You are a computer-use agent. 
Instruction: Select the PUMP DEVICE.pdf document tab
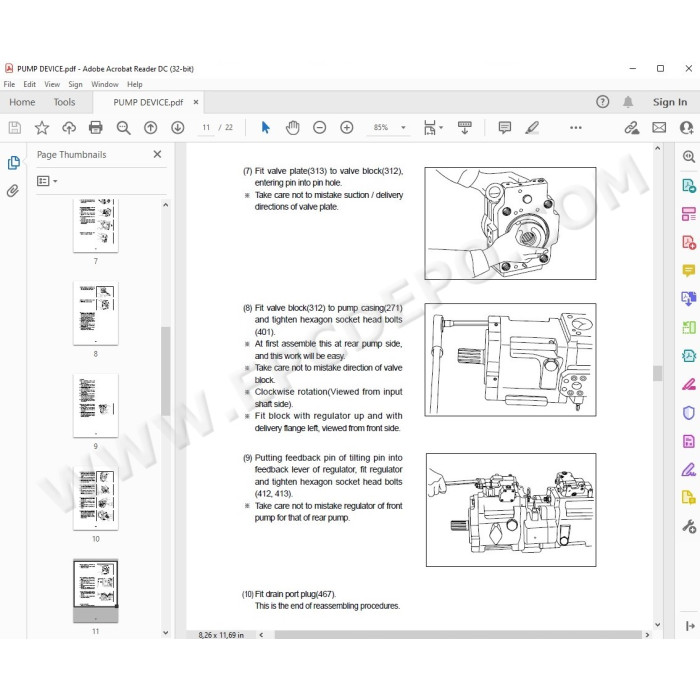pos(148,103)
